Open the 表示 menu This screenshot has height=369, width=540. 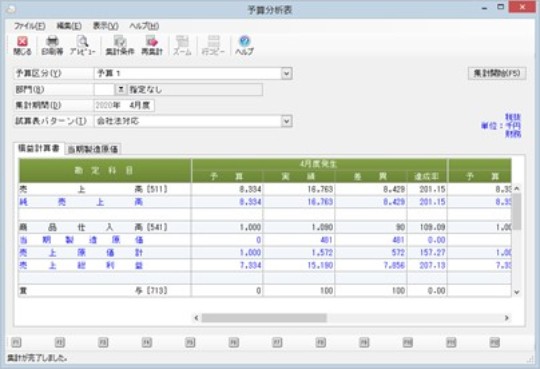point(105,26)
